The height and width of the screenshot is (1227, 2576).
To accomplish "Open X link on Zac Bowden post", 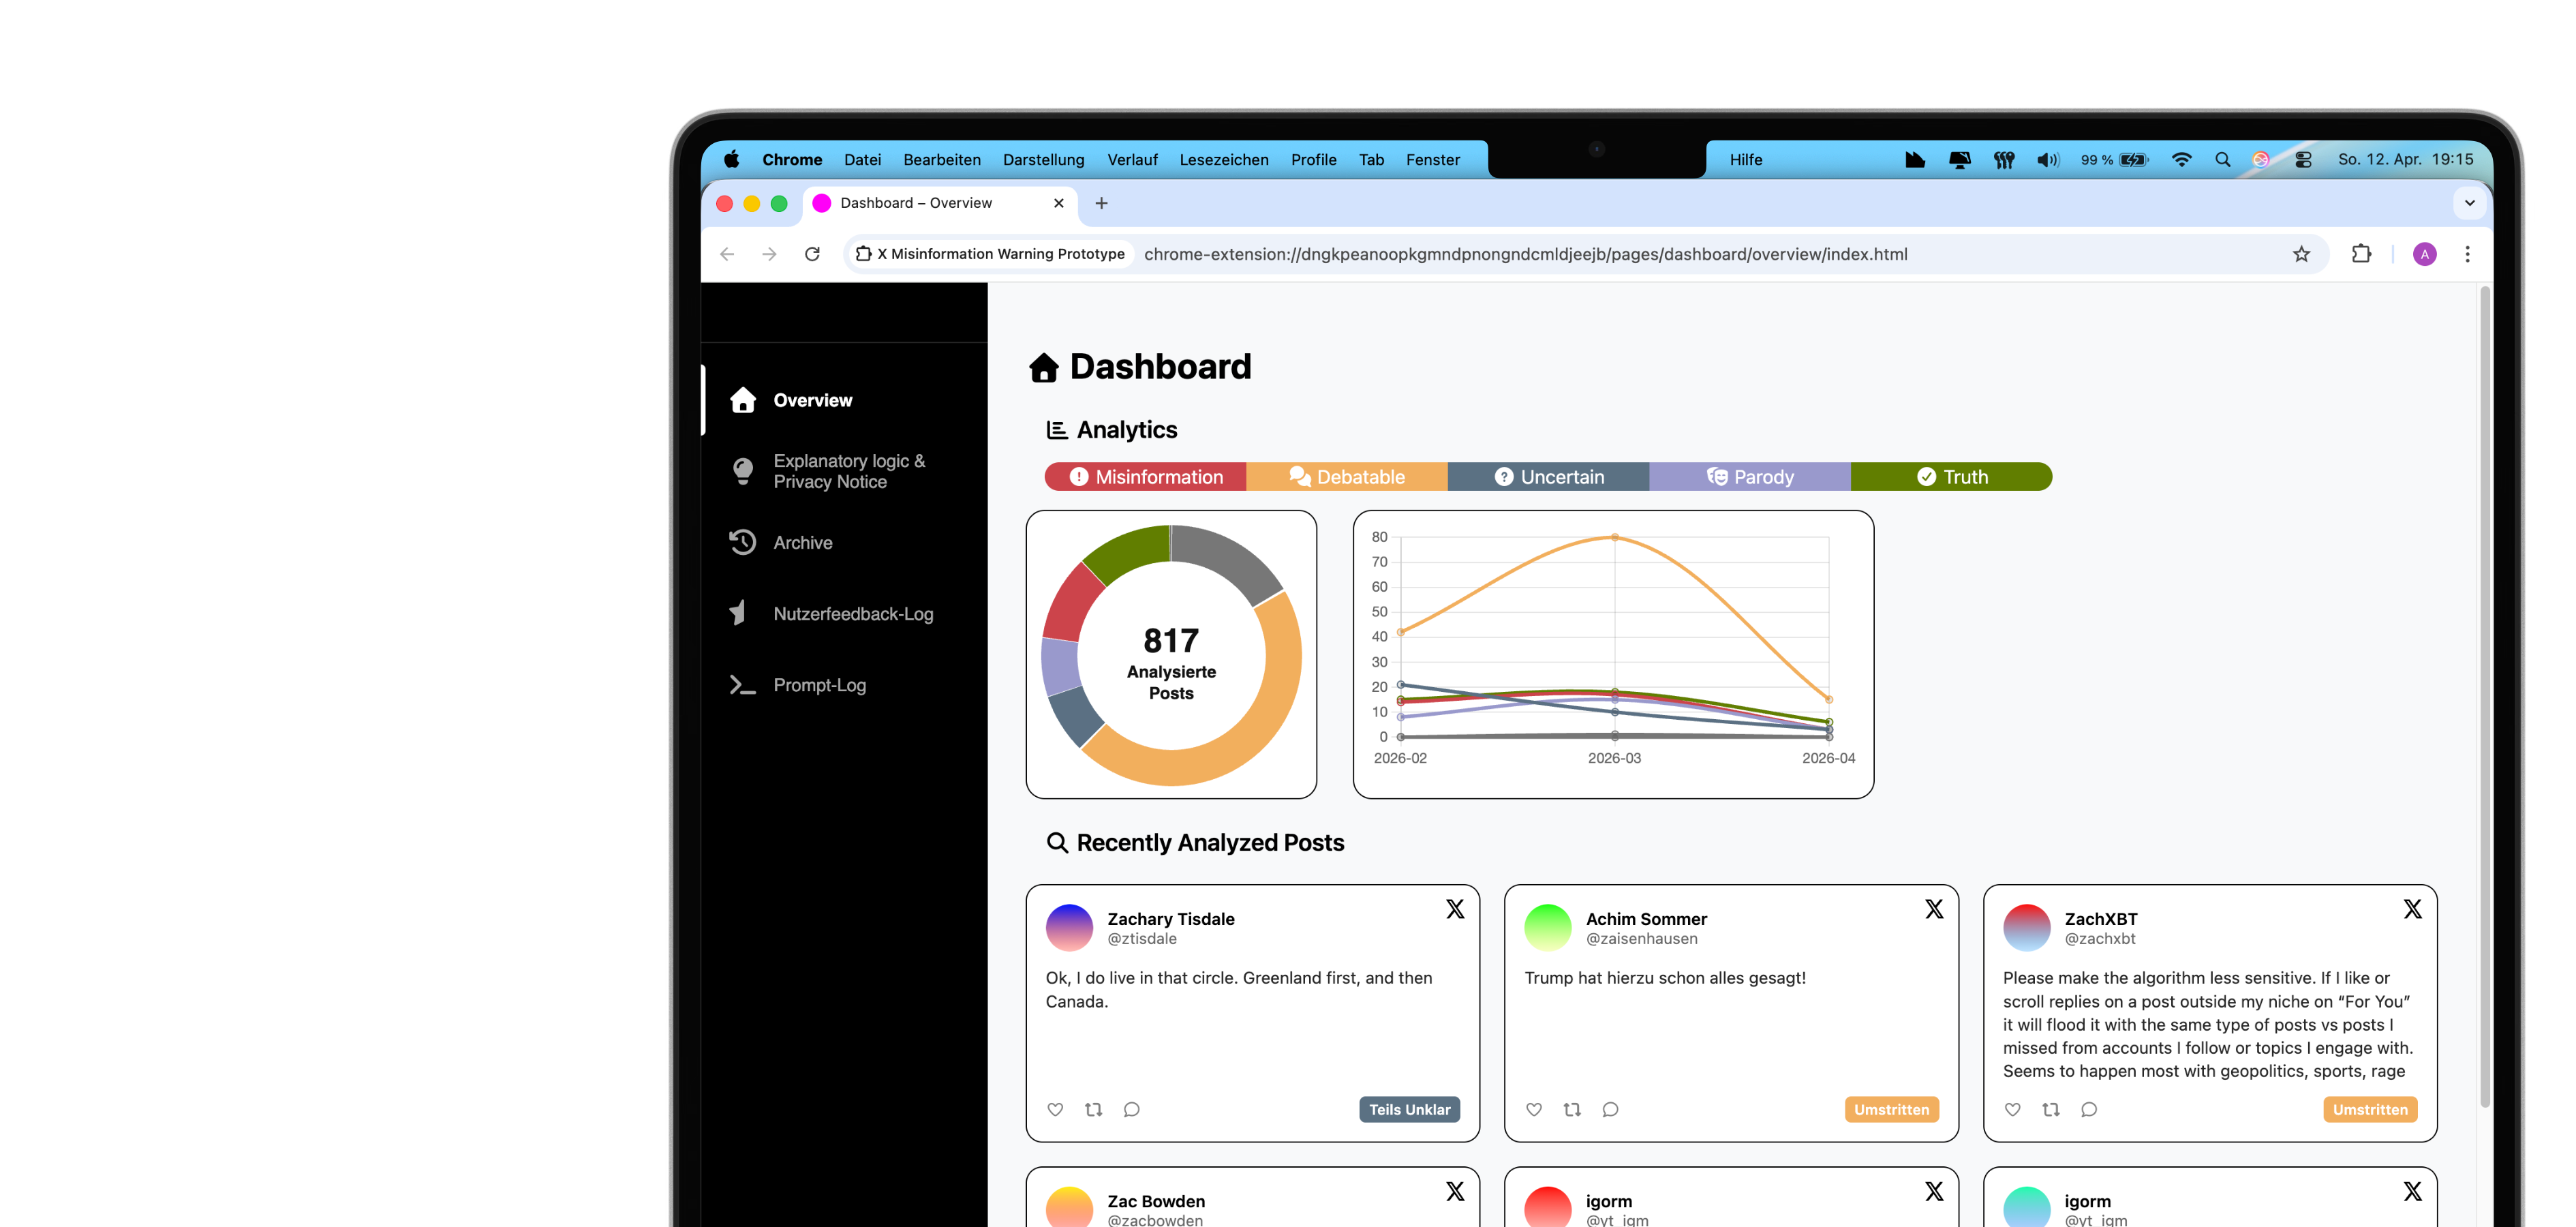I will click(x=1455, y=1191).
